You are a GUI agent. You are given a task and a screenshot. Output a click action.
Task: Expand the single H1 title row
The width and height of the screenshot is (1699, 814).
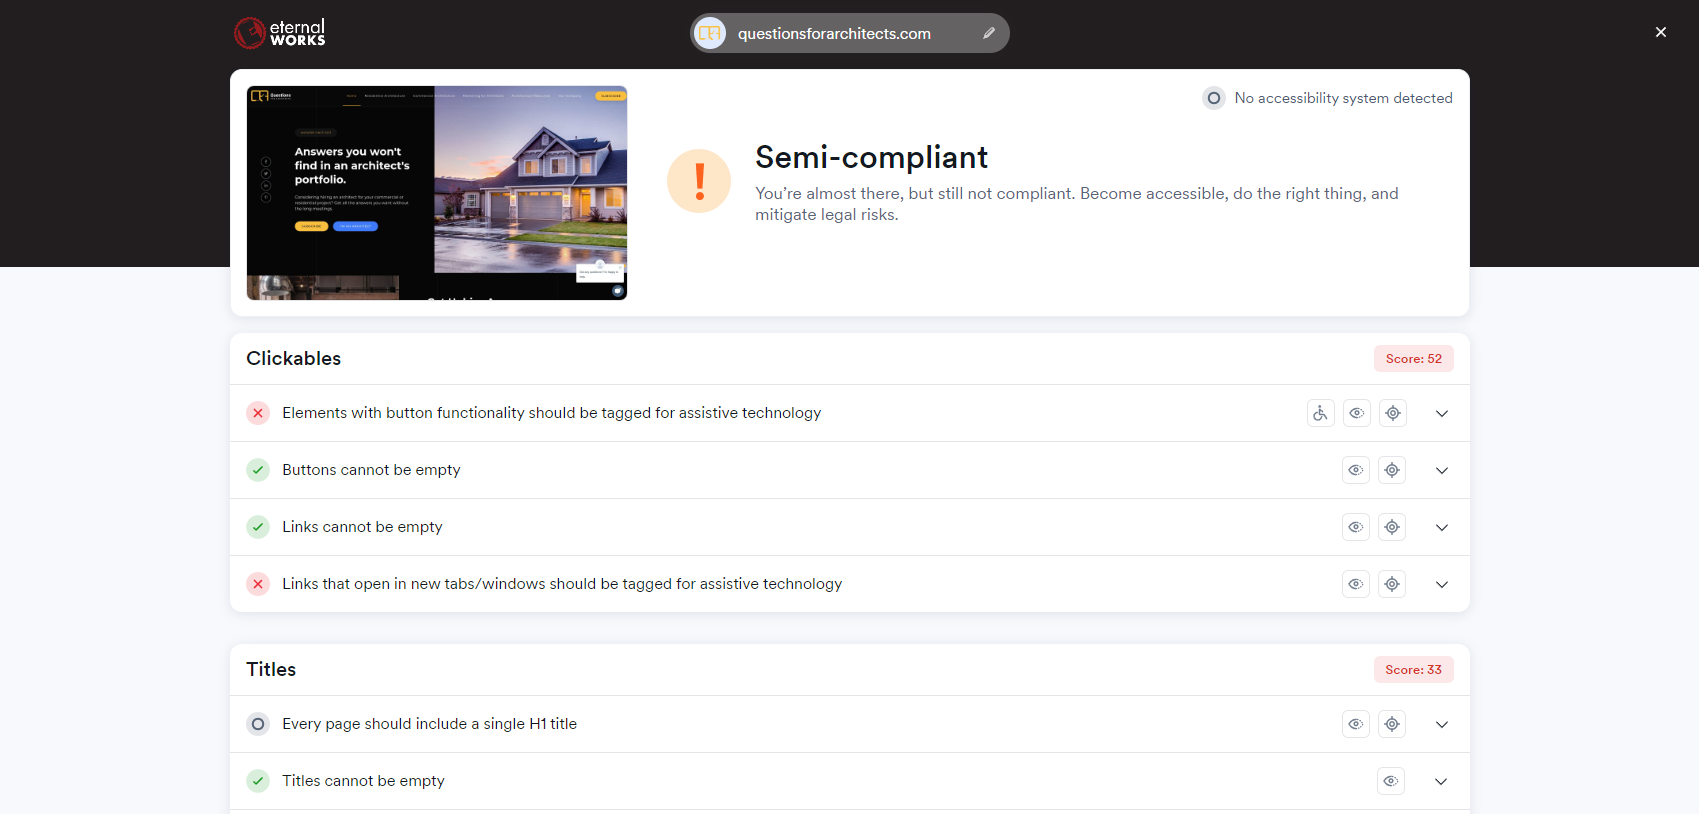1441,724
